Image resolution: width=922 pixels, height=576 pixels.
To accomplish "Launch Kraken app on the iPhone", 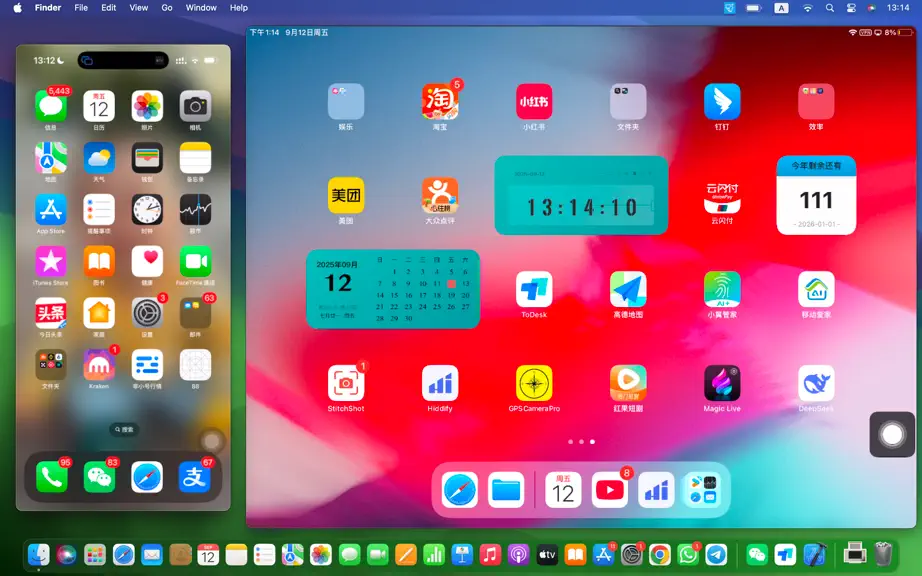I will [99, 365].
